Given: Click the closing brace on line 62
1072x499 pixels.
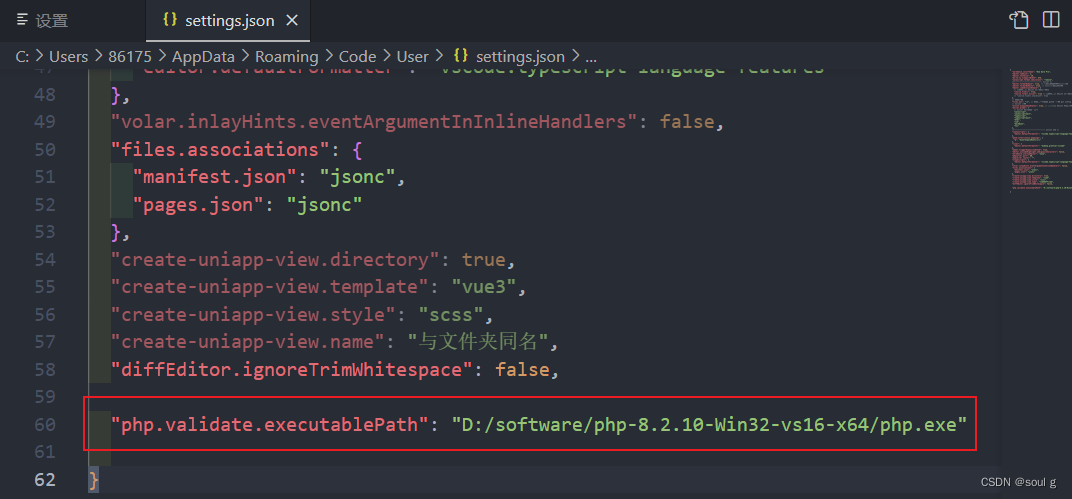Looking at the screenshot, I should point(94,480).
